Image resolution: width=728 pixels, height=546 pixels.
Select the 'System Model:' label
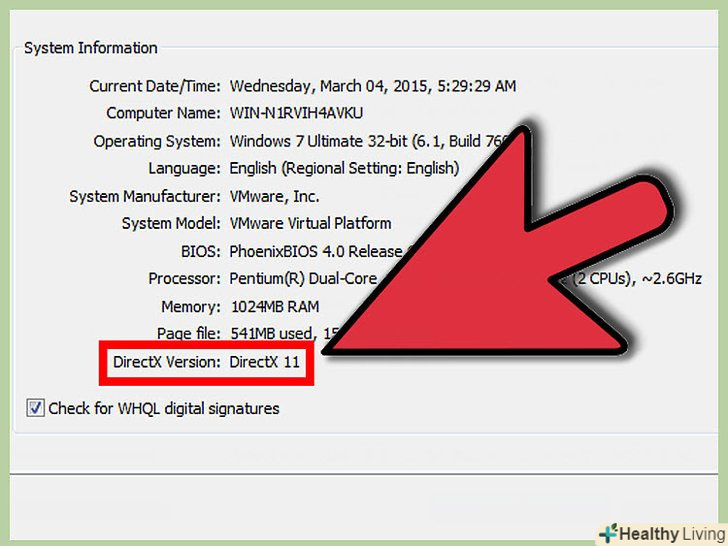click(x=171, y=223)
